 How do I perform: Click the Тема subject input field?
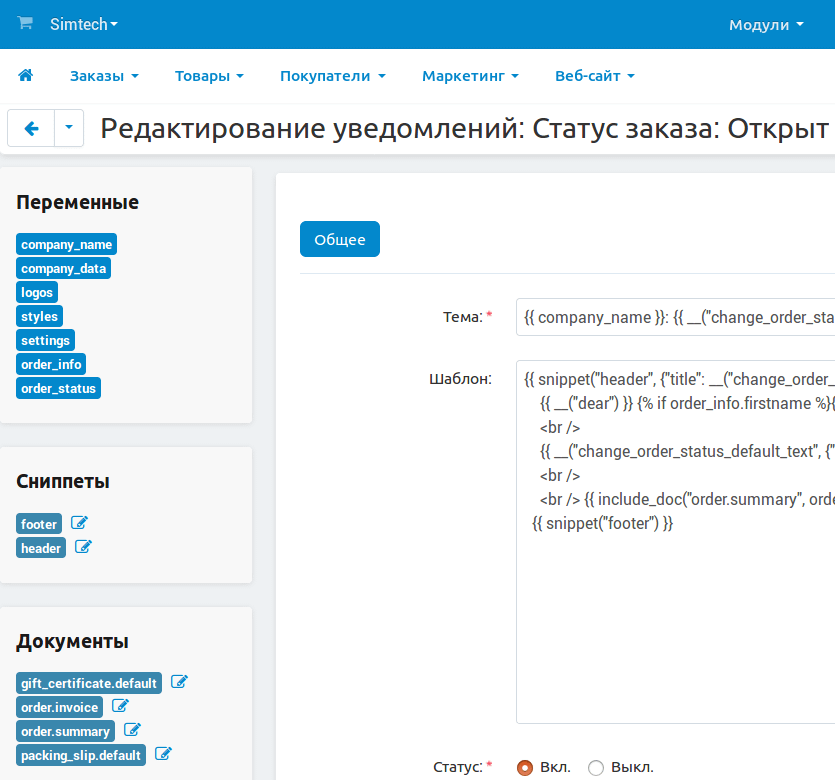(670, 316)
